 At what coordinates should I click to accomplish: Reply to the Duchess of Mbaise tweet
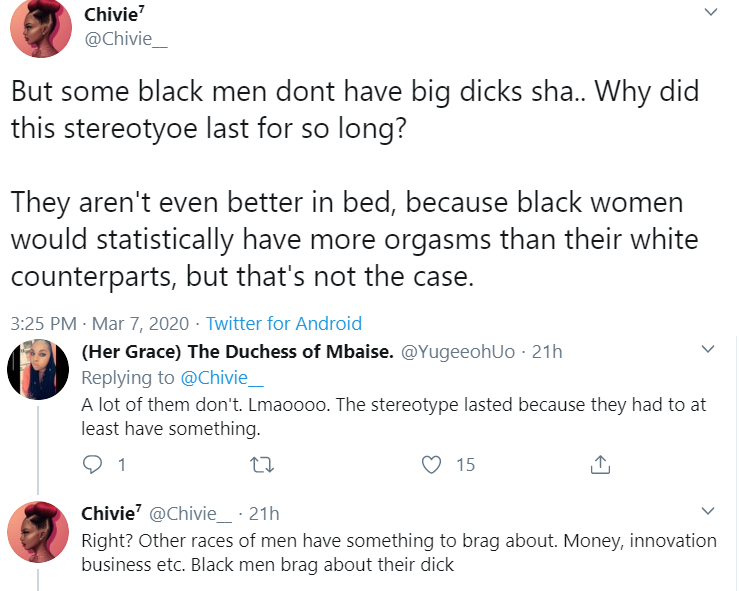pos(93,464)
